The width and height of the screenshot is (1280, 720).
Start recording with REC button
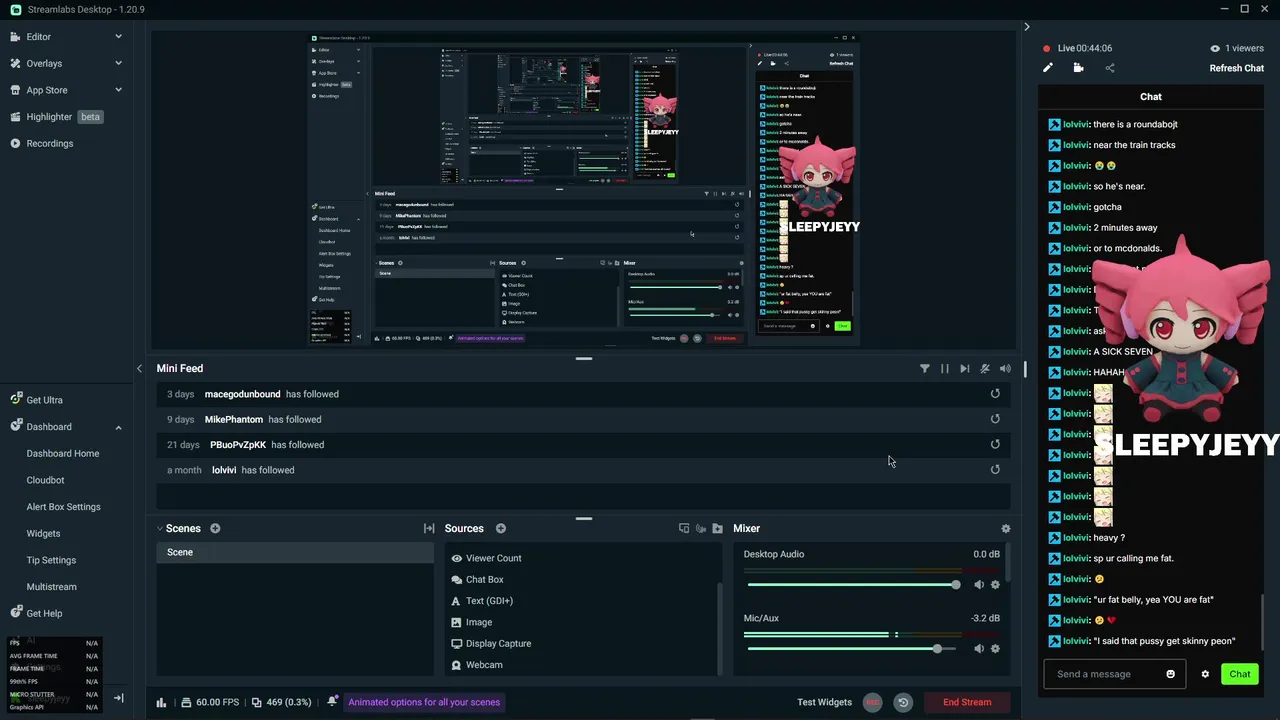[873, 702]
